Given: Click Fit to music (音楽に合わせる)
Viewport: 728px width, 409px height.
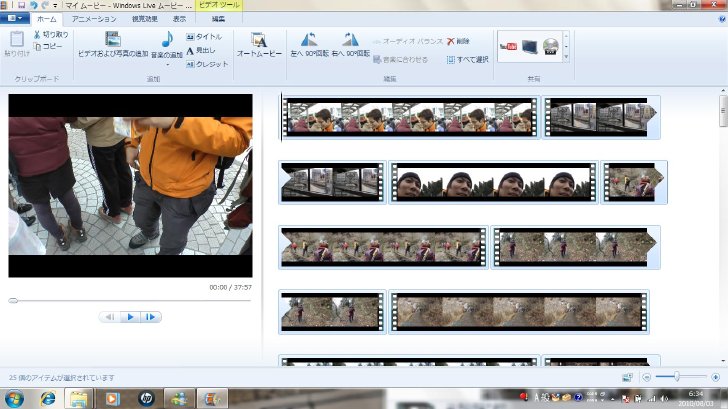Looking at the screenshot, I should click(x=400, y=59).
